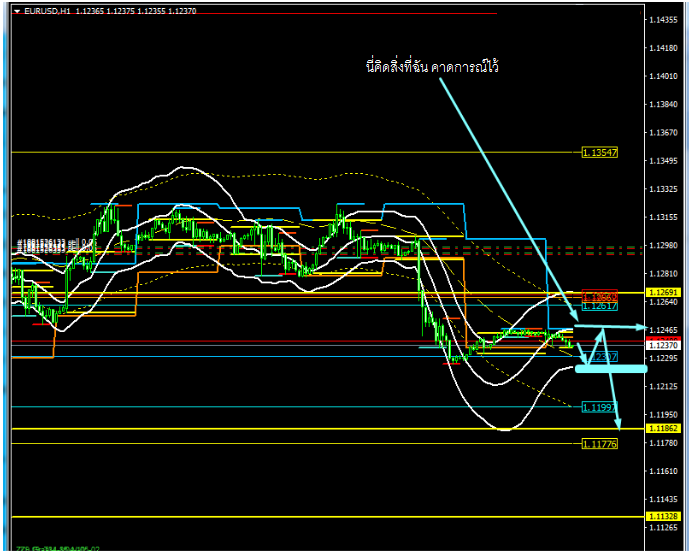Click 1.12640 on the price scale

coord(663,302)
